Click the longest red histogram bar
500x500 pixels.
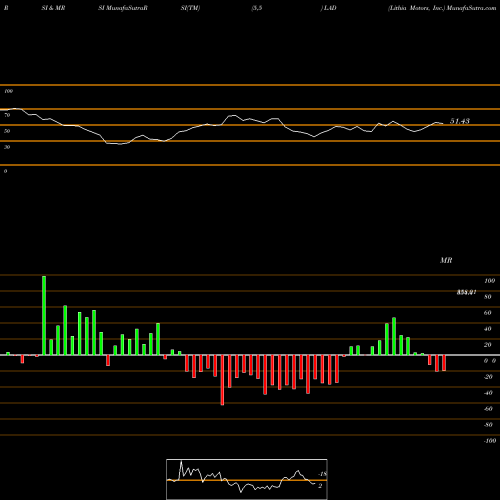click(x=222, y=380)
